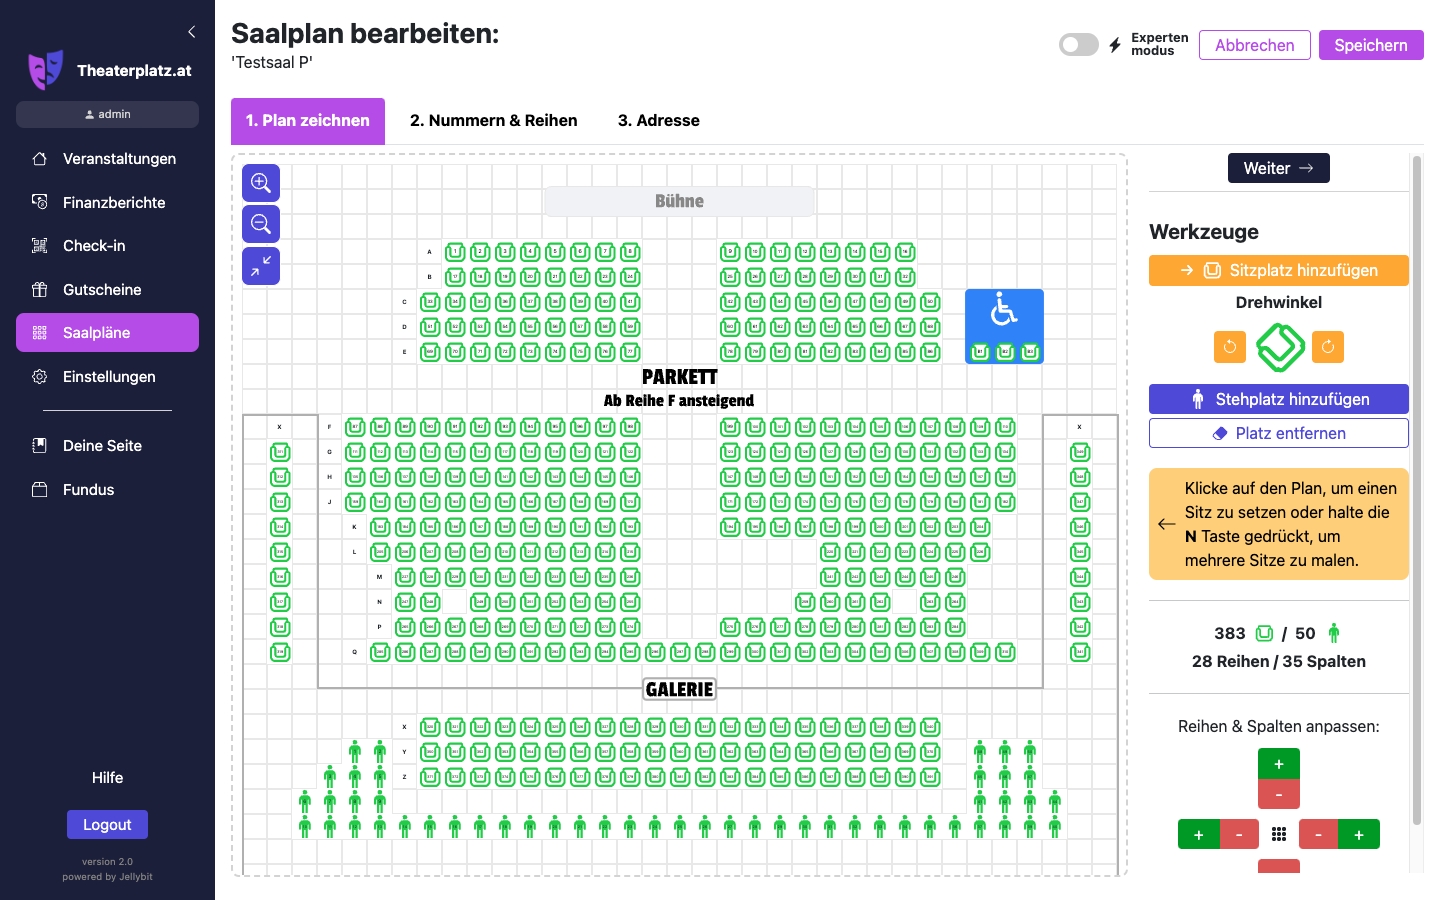Open the grid icon between column steppers
This screenshot has width=1440, height=900.
pyautogui.click(x=1279, y=833)
